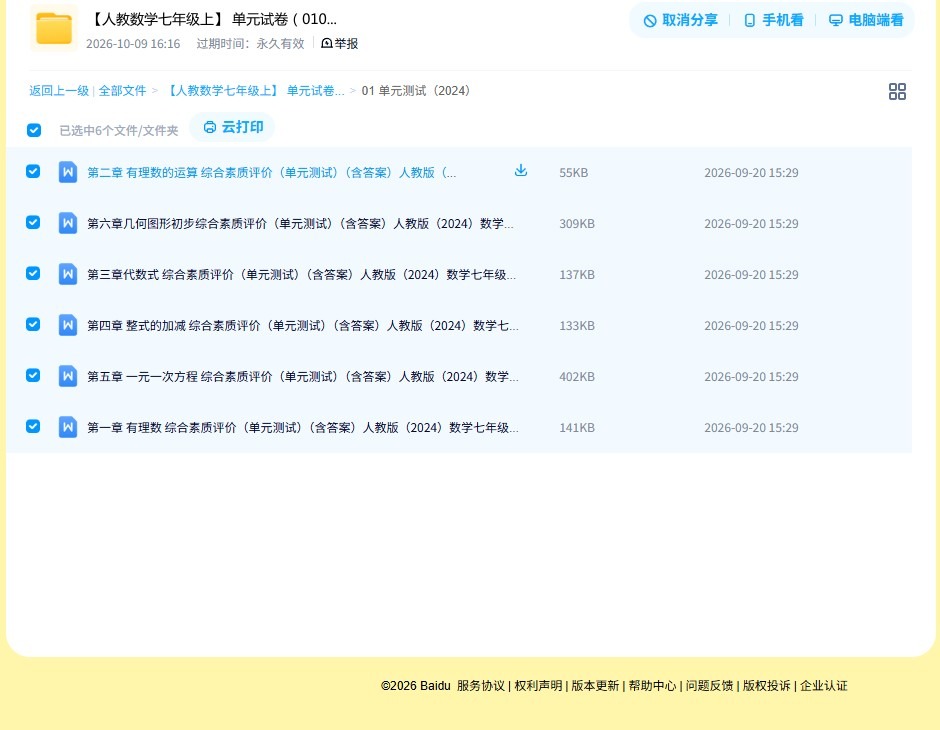Click the 309KB file size cell

coord(577,224)
